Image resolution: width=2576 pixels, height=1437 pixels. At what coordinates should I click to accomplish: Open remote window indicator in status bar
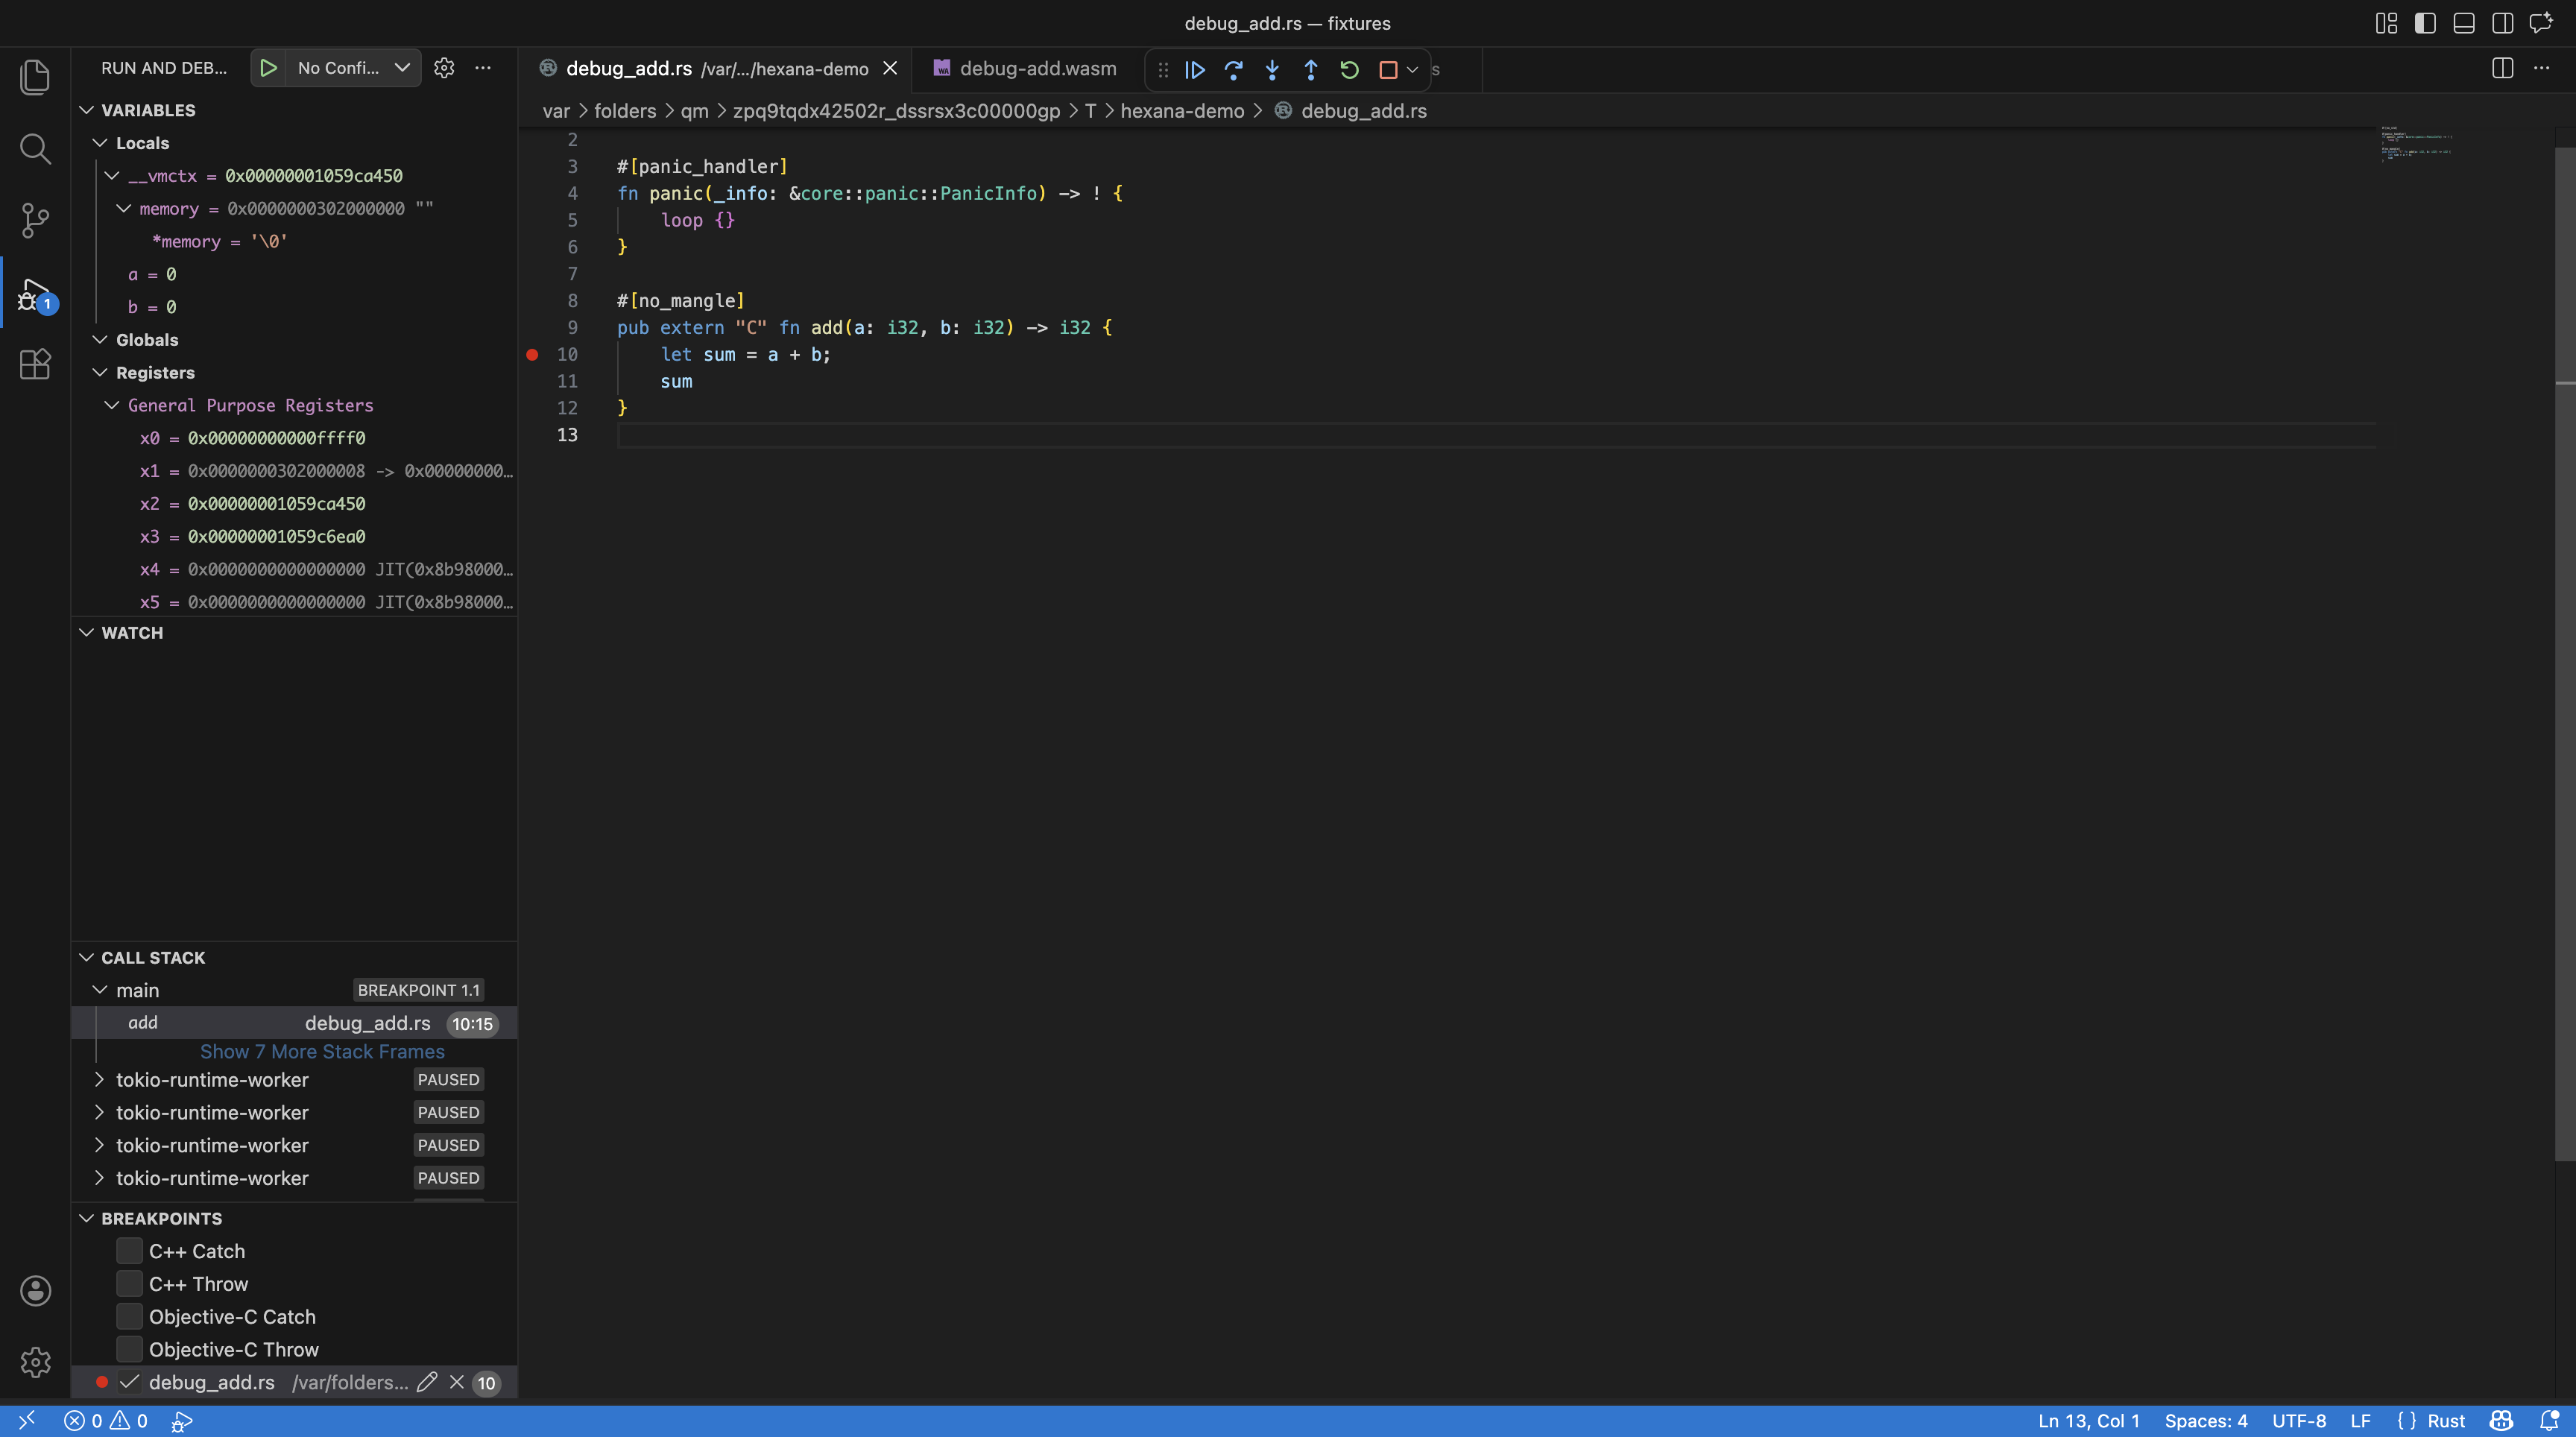tap(27, 1420)
